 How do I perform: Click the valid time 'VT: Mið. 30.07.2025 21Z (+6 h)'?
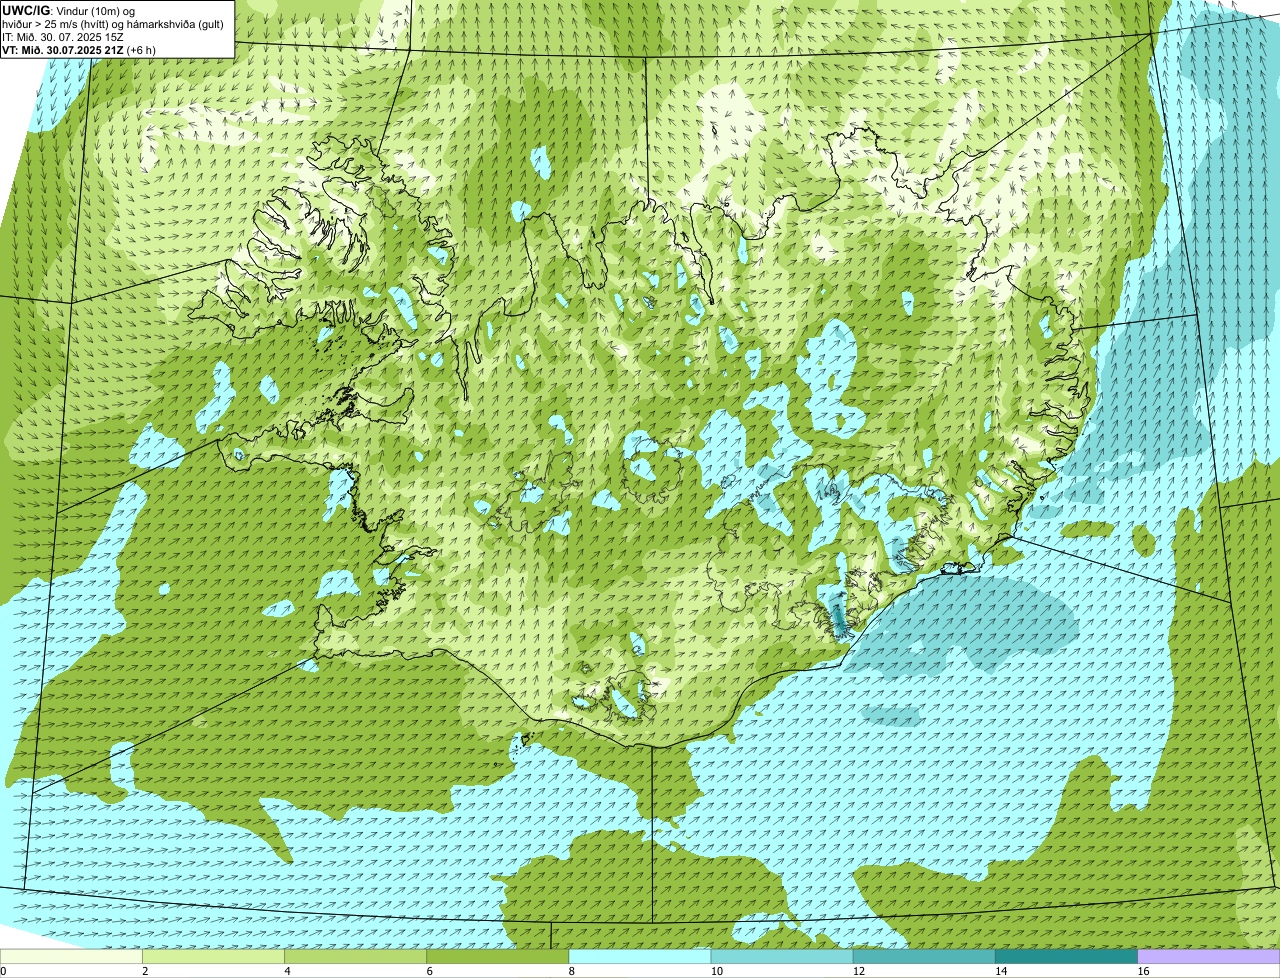(x=79, y=49)
